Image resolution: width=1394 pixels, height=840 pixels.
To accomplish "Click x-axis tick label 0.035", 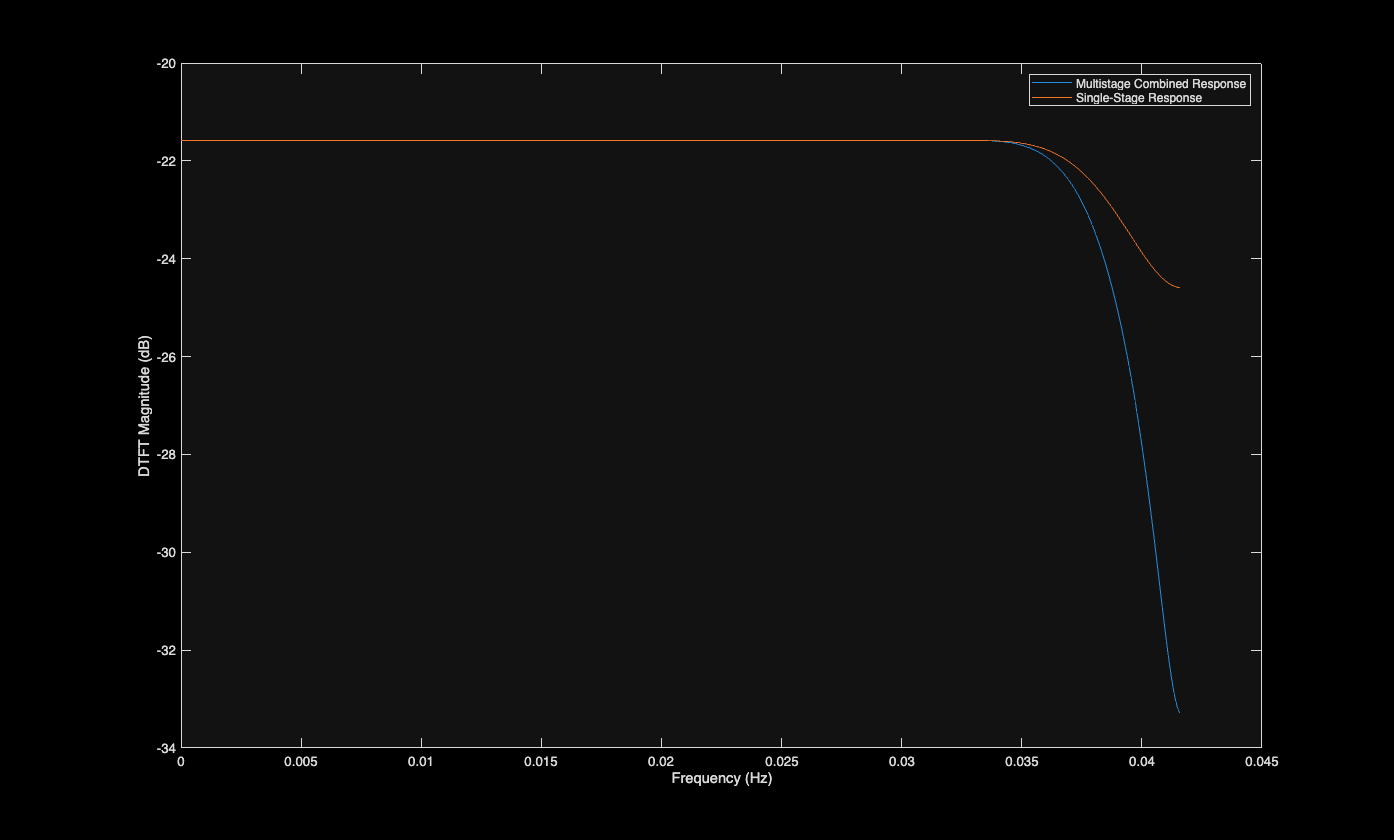I will (x=1021, y=761).
